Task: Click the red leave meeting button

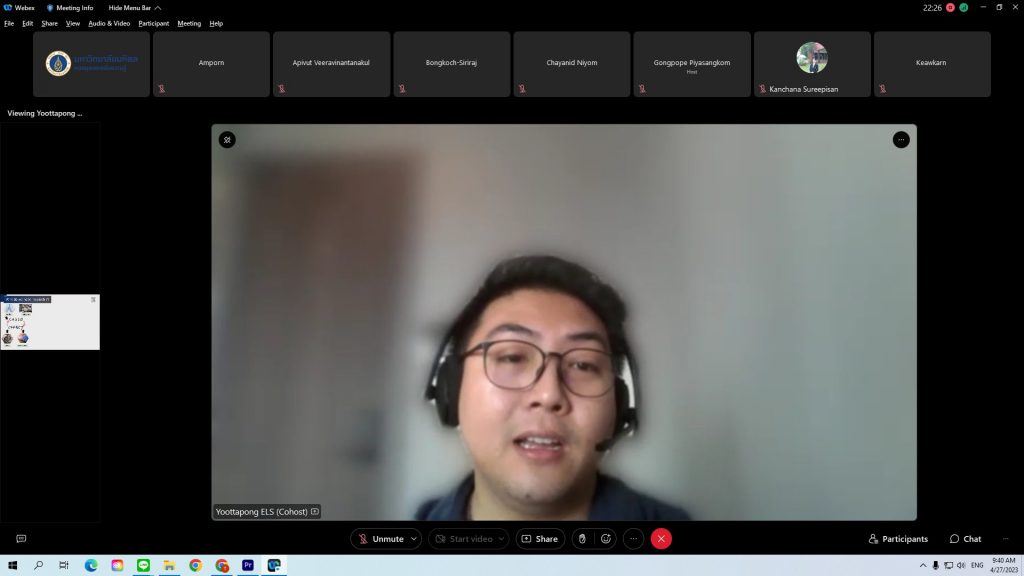Action: pos(661,539)
